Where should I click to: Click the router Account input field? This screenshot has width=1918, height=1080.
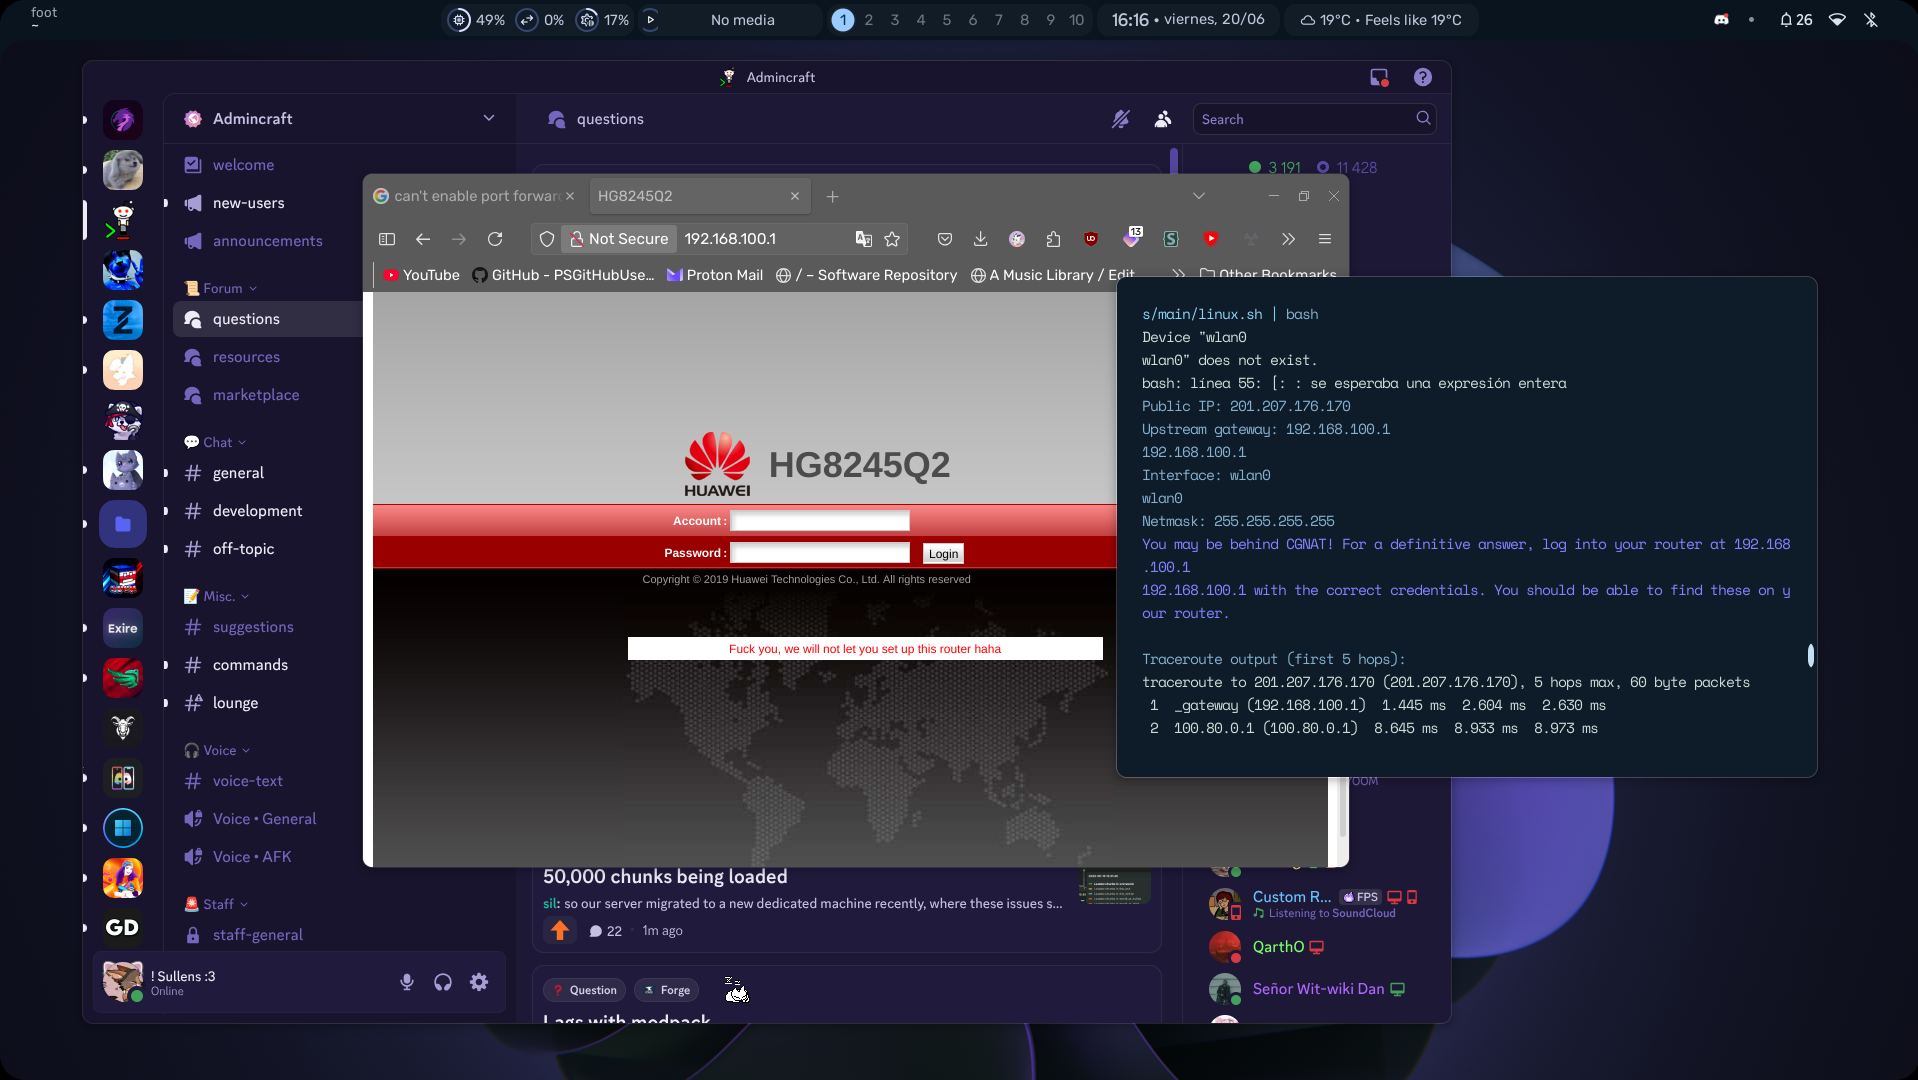(820, 521)
